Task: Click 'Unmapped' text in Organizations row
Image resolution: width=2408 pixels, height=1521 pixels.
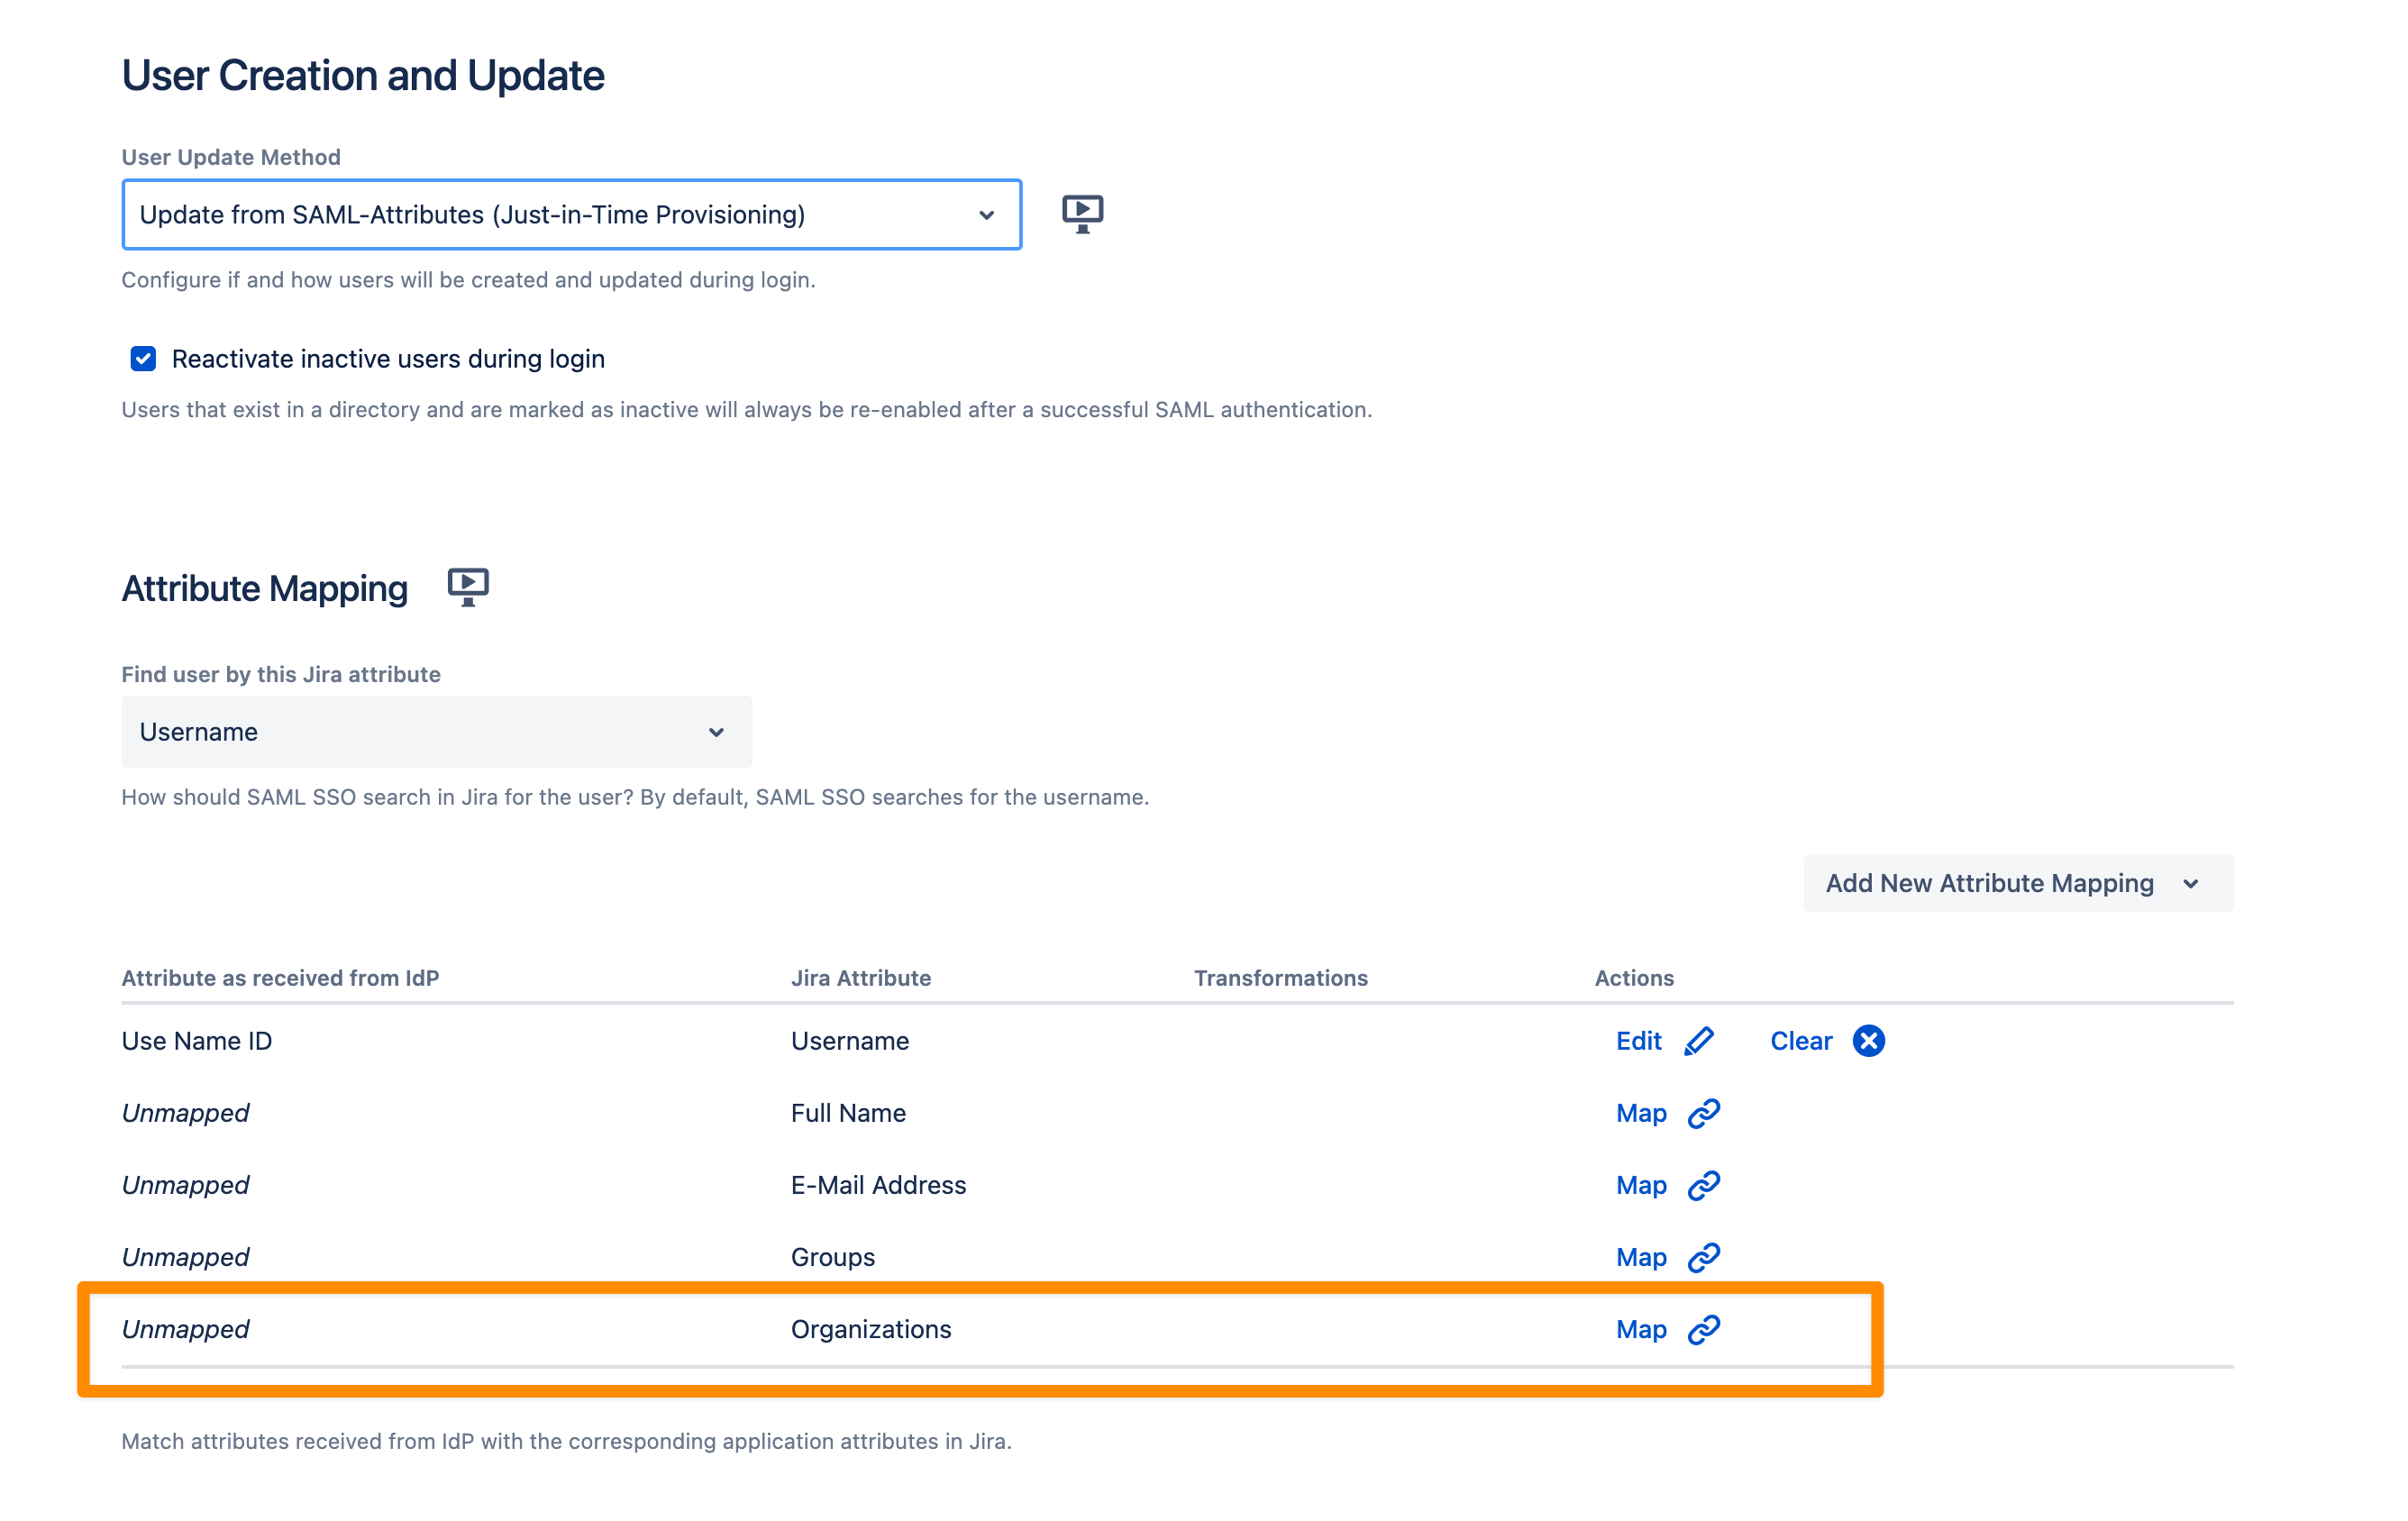Action: pos(185,1329)
